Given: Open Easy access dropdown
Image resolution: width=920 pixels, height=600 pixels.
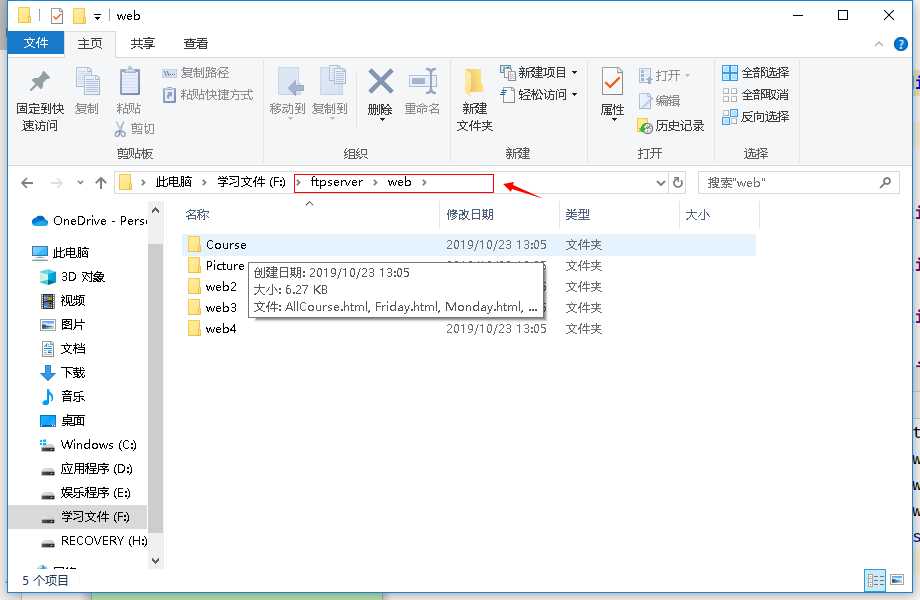Looking at the screenshot, I should click(539, 94).
